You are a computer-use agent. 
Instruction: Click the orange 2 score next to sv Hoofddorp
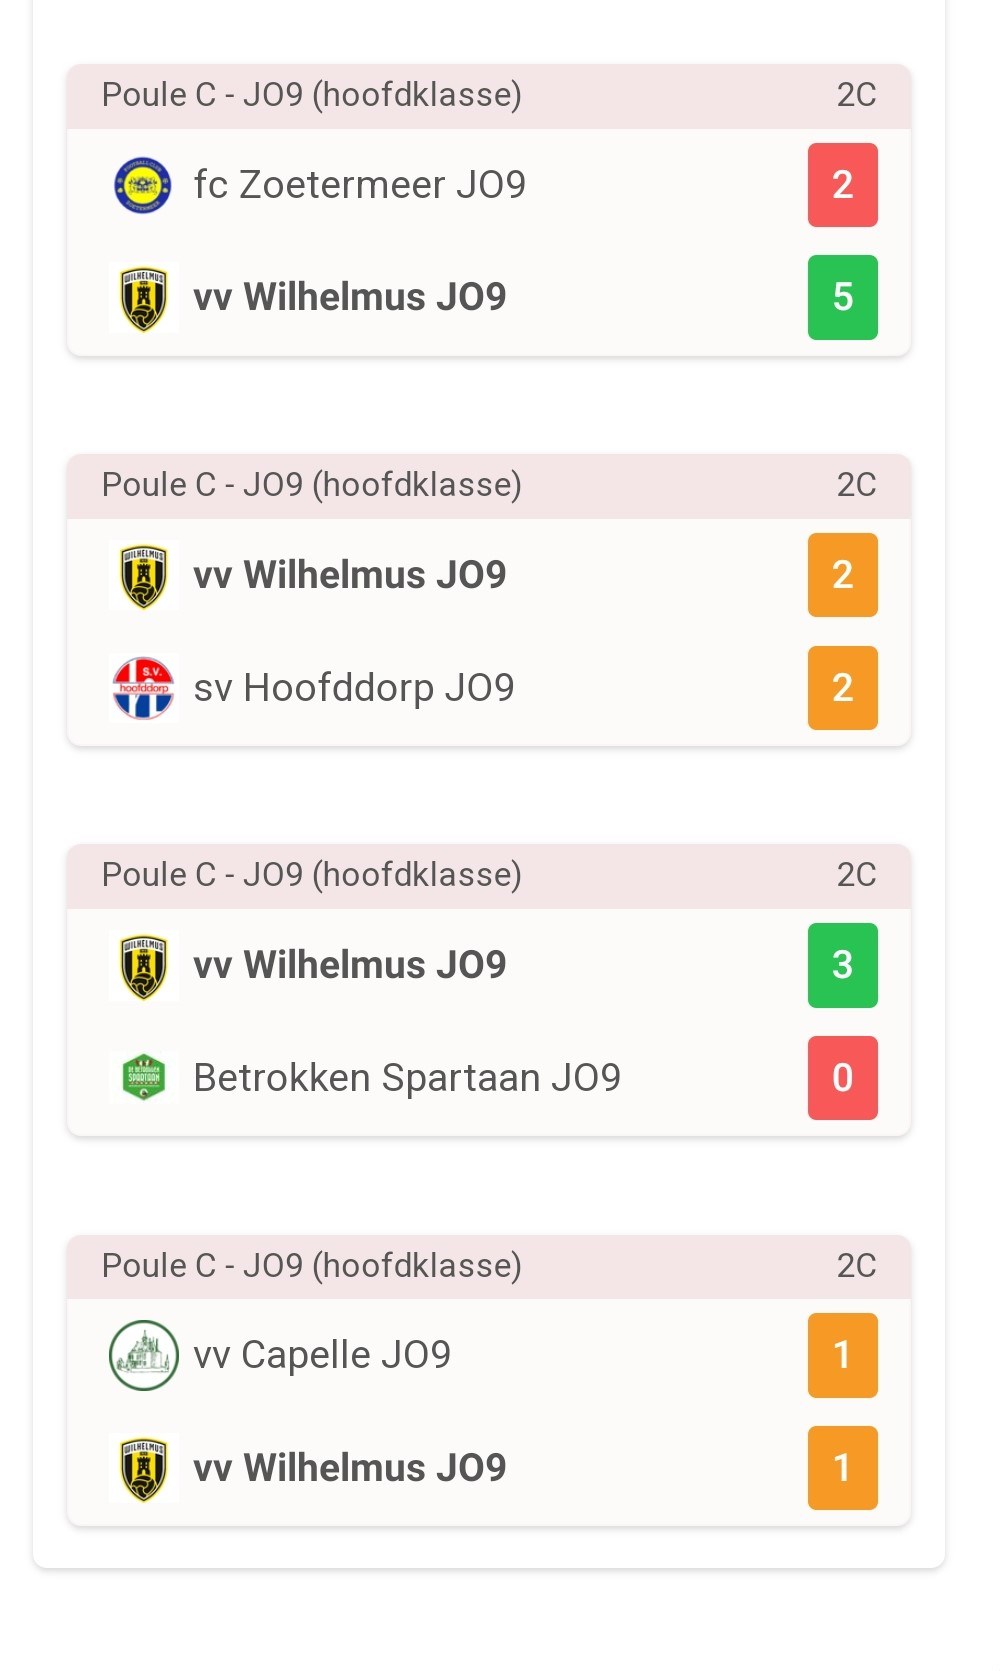(842, 688)
